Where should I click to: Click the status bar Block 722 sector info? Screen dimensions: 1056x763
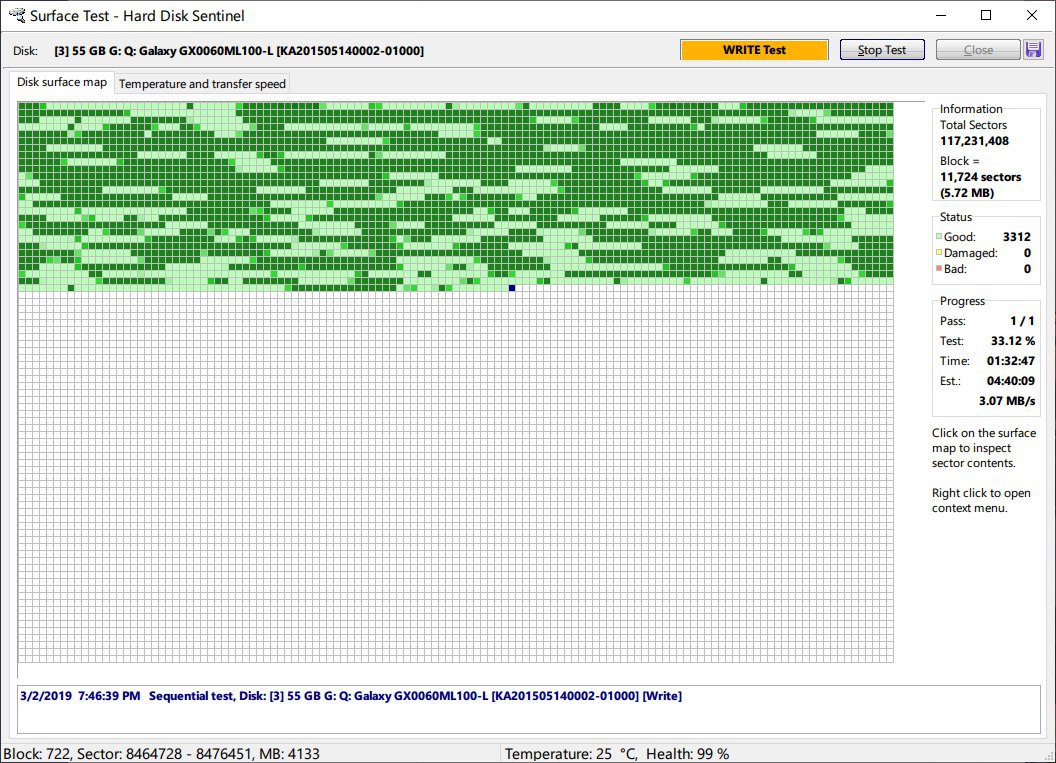[162, 754]
